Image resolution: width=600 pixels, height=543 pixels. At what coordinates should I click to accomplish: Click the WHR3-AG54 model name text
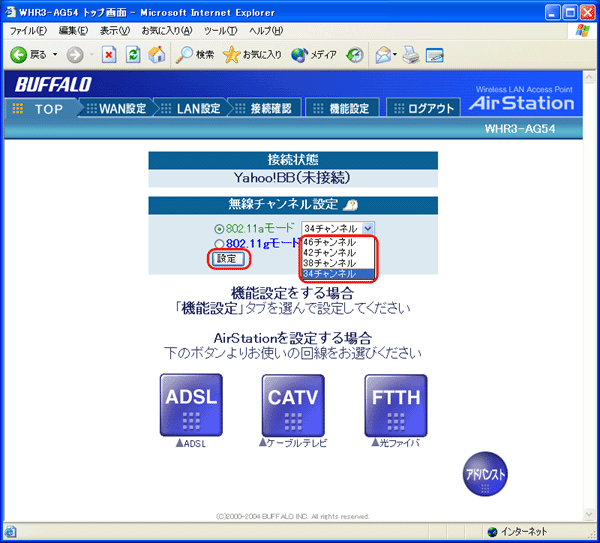520,129
